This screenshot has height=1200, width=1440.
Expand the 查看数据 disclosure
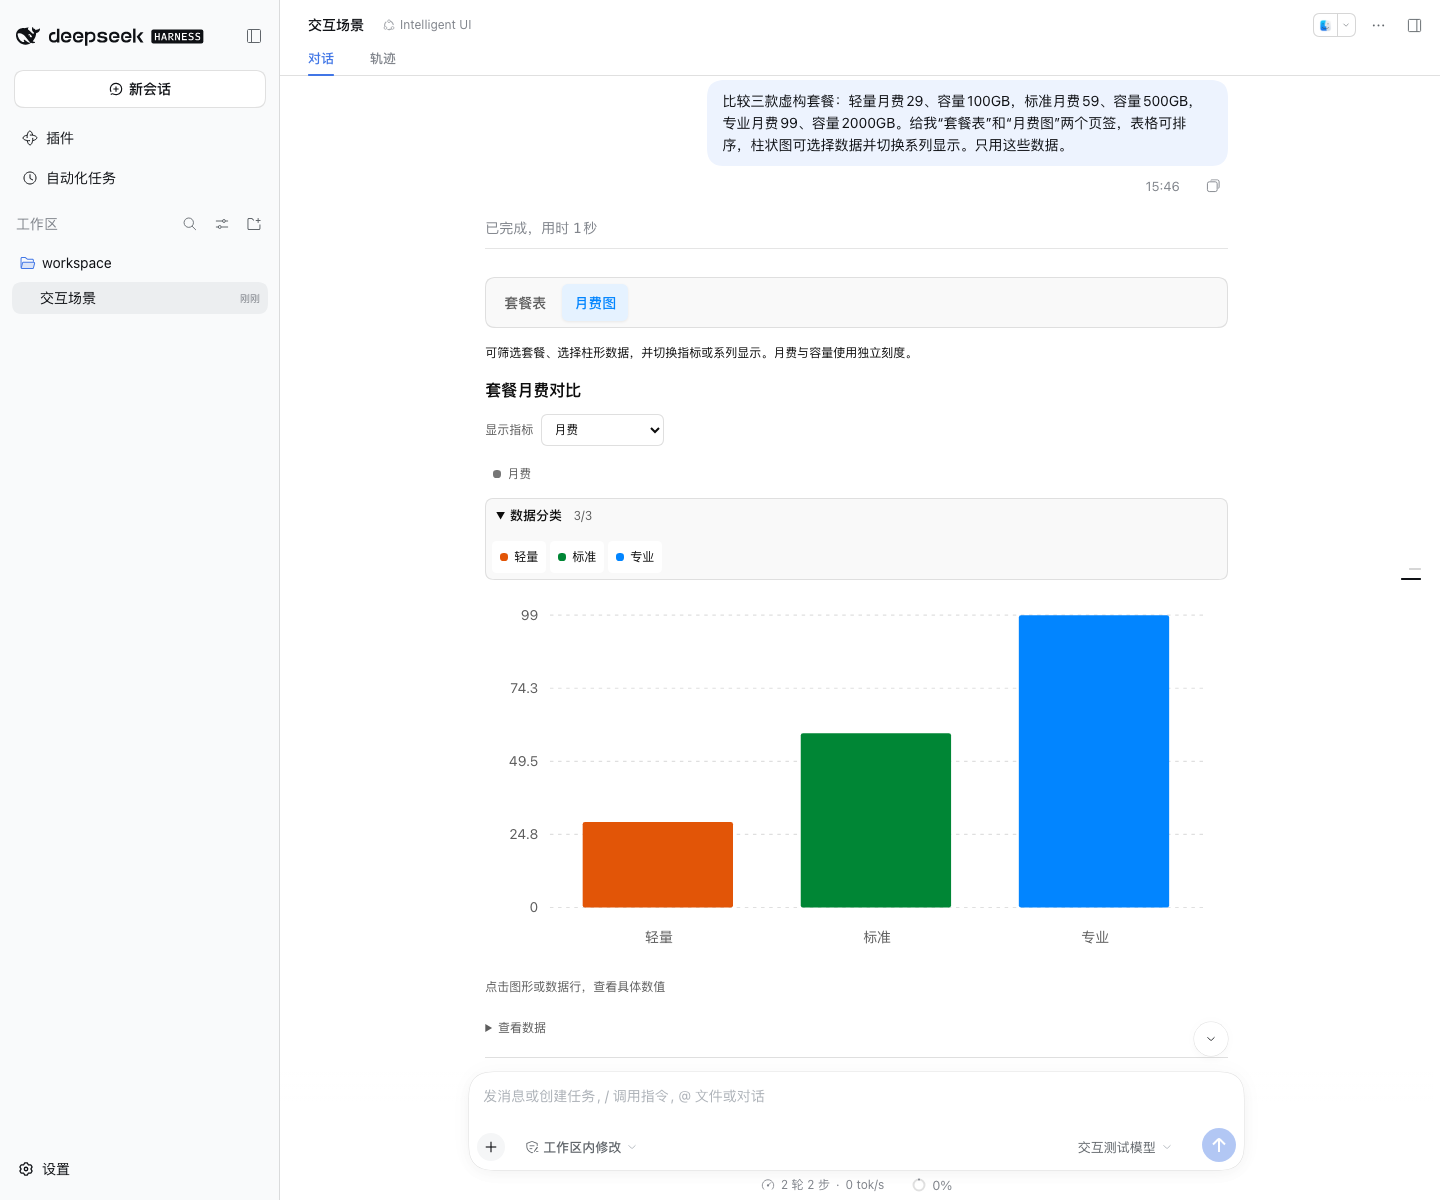[x=516, y=1028]
